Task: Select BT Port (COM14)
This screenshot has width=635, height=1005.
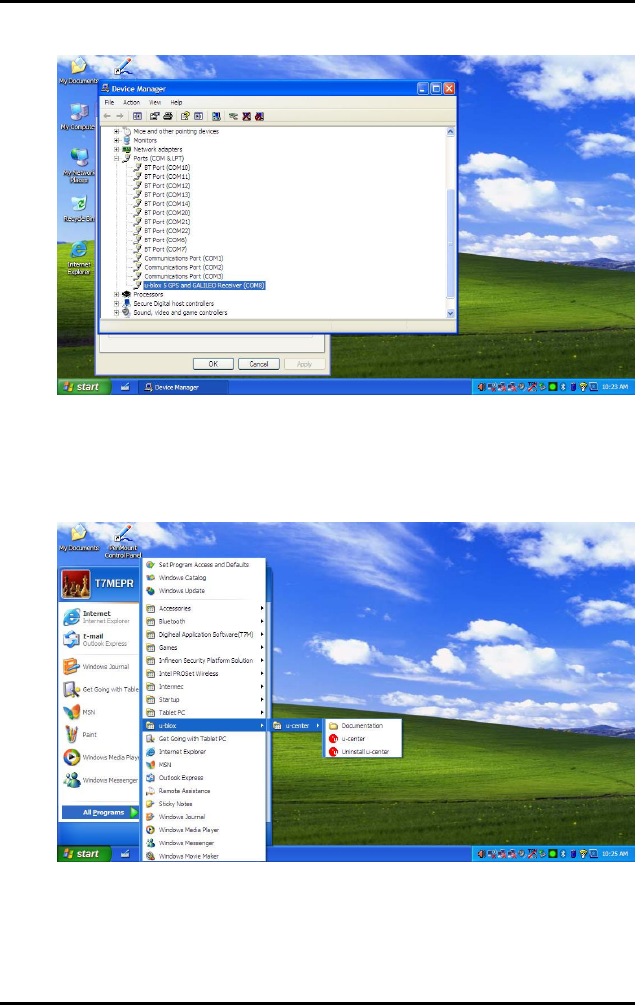Action: 167,204
